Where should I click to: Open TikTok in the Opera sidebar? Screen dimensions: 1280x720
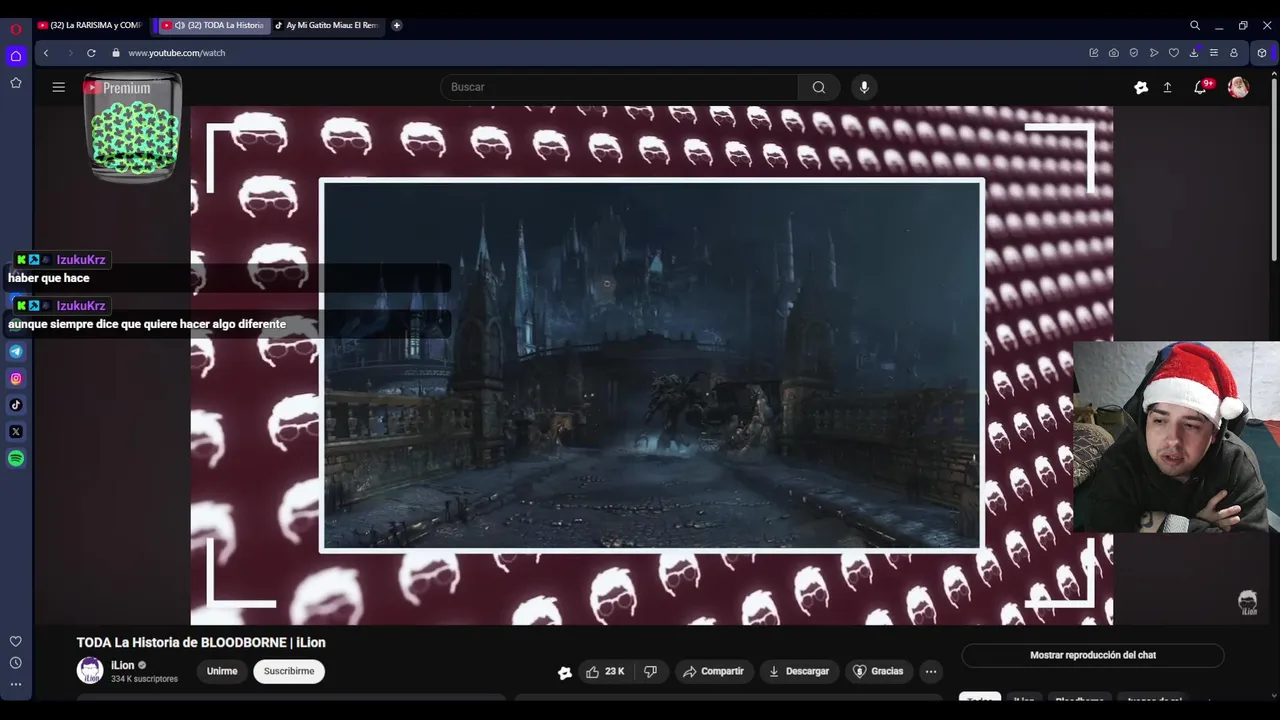[x=16, y=405]
